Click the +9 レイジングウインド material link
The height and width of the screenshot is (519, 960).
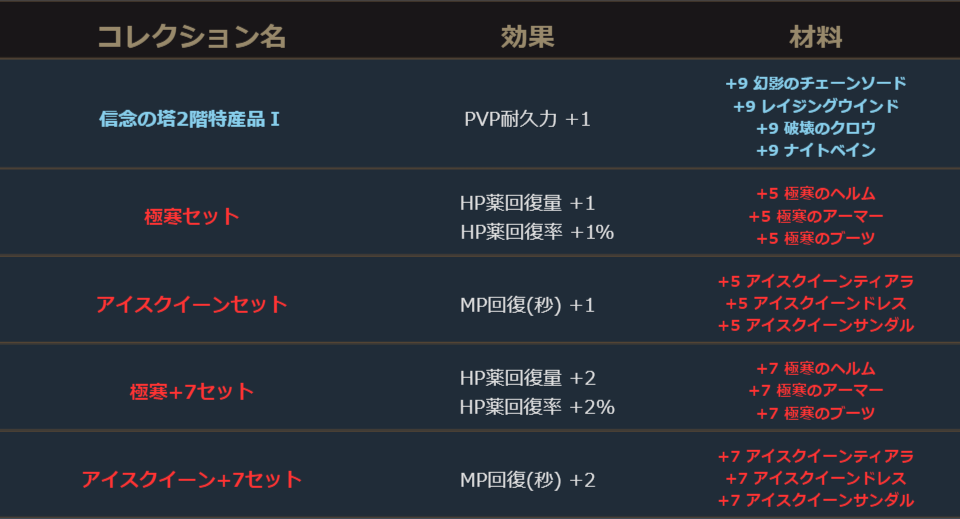(x=815, y=106)
